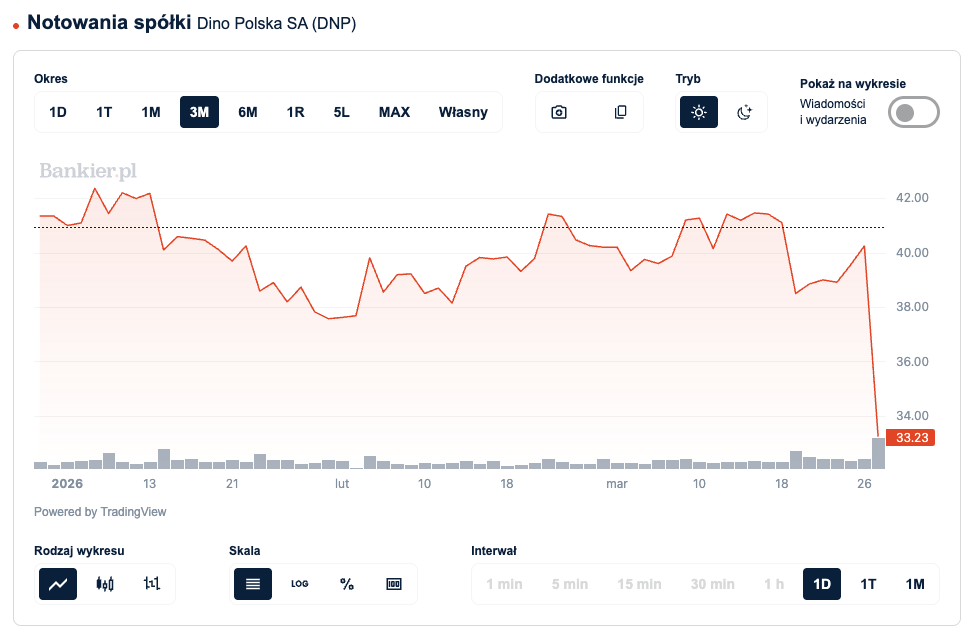Choose the MAX period range
Image resolution: width=972 pixels, height=635 pixels.
coord(394,112)
